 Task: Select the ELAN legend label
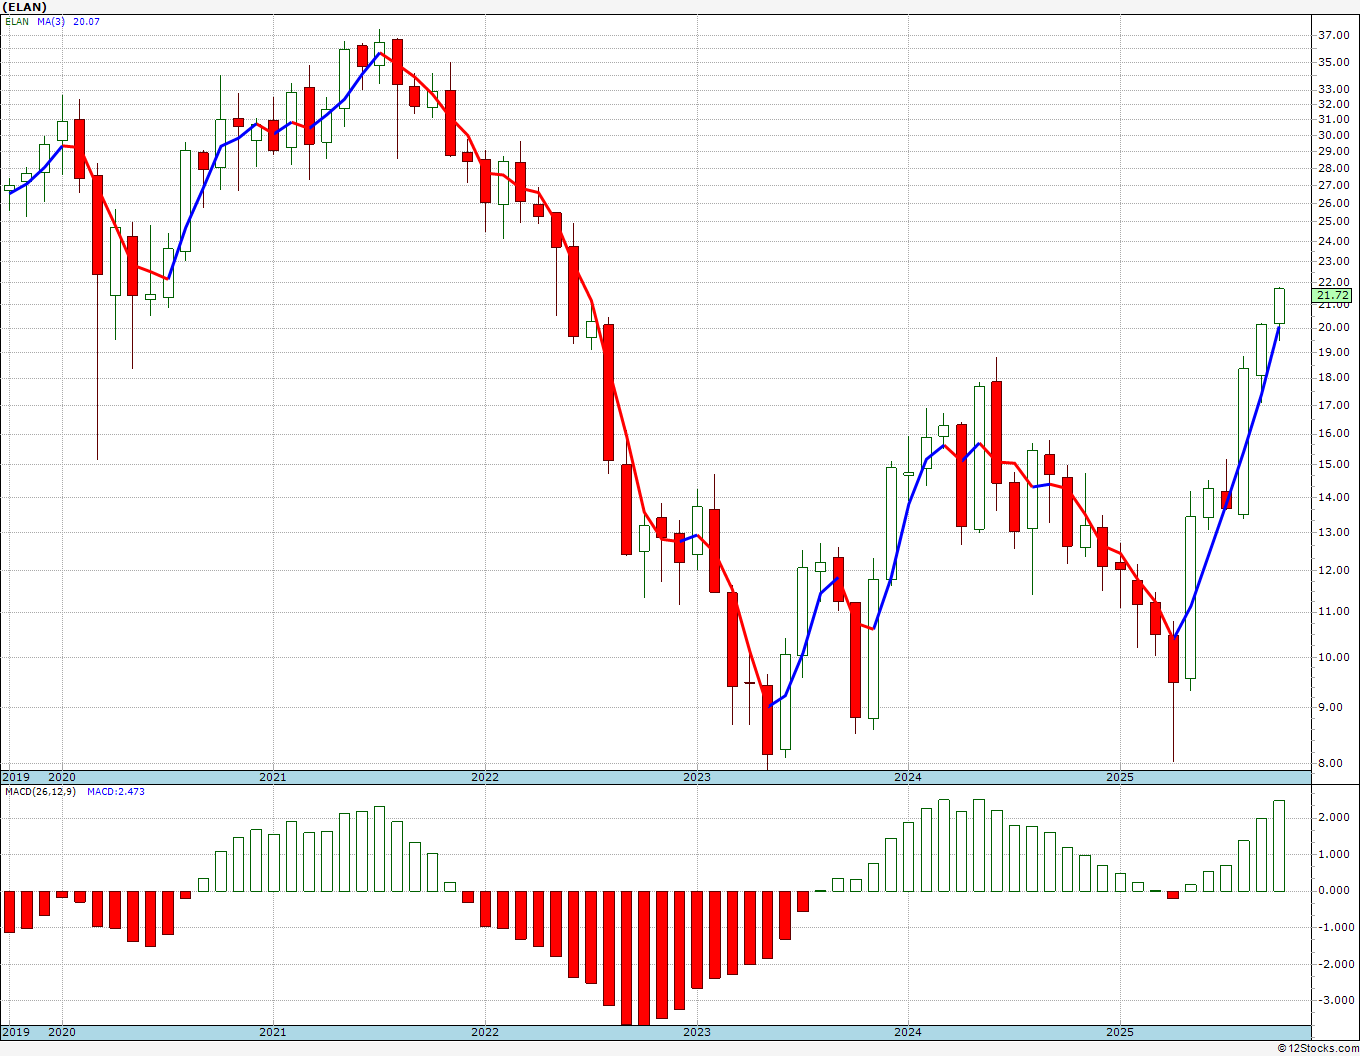(x=17, y=21)
